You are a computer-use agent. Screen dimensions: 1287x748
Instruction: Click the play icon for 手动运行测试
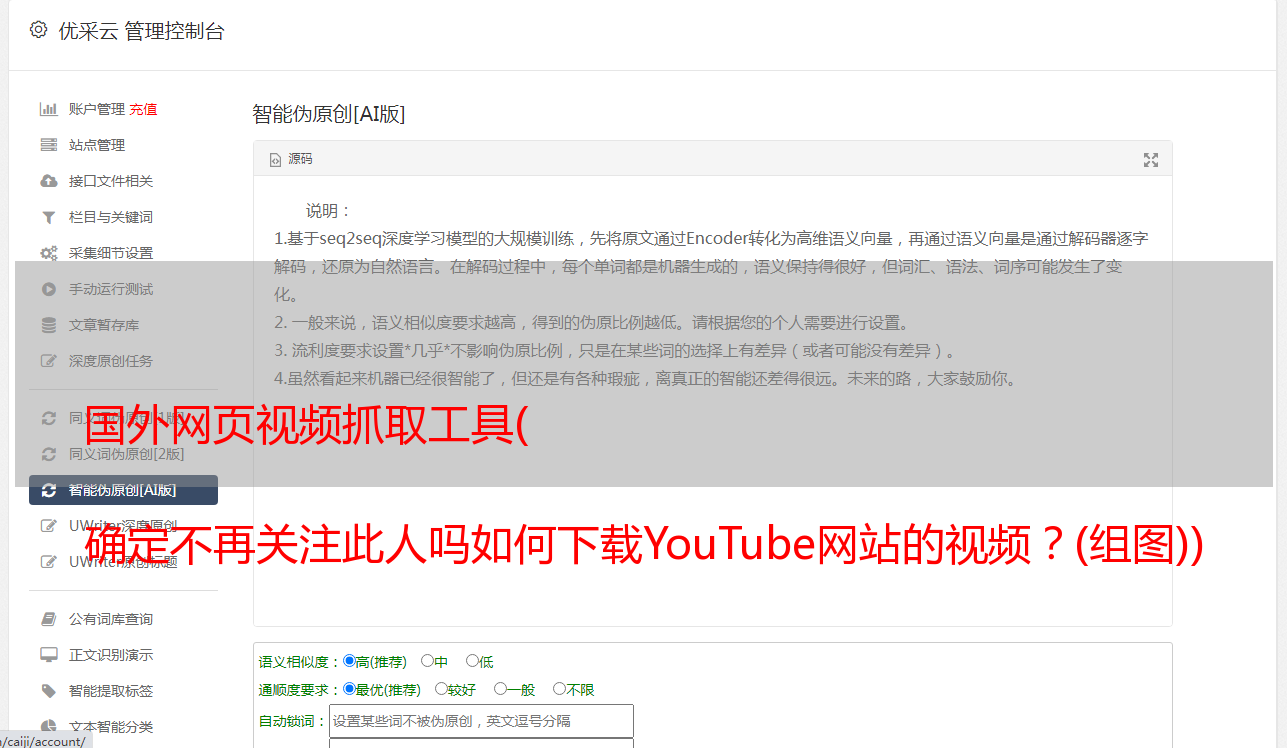[48, 289]
